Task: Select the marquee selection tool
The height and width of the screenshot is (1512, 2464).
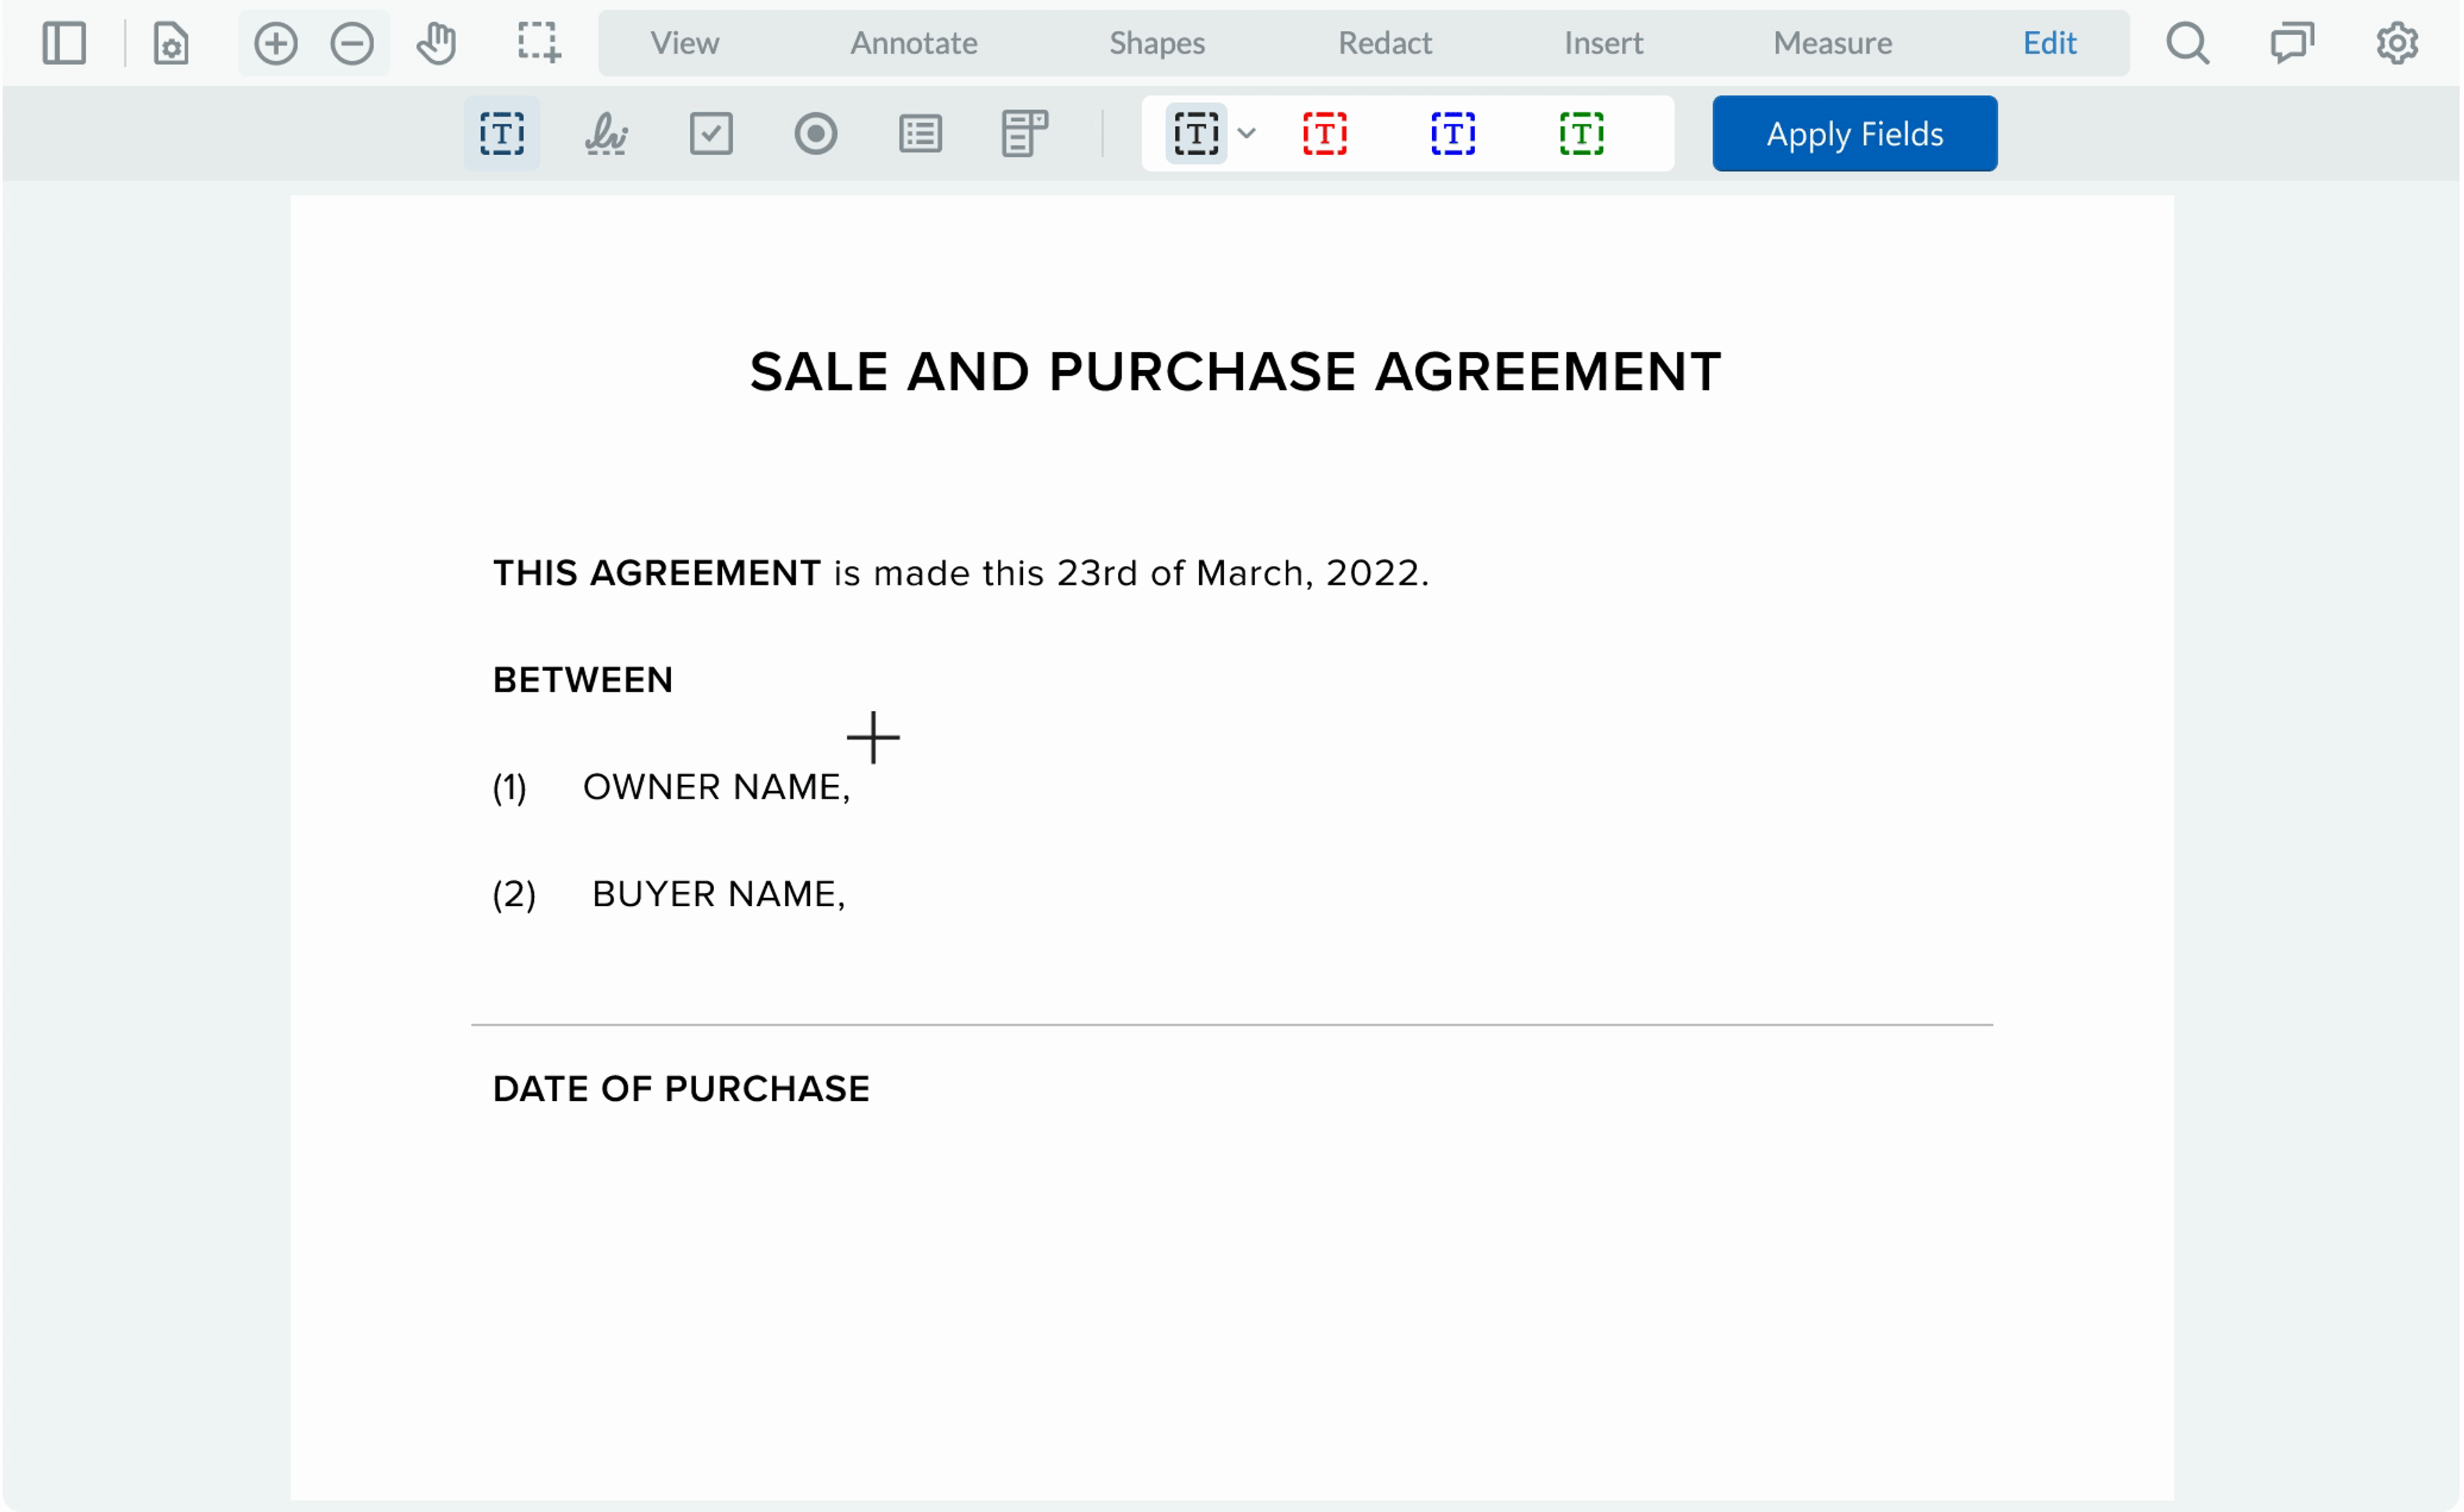Action: click(539, 43)
